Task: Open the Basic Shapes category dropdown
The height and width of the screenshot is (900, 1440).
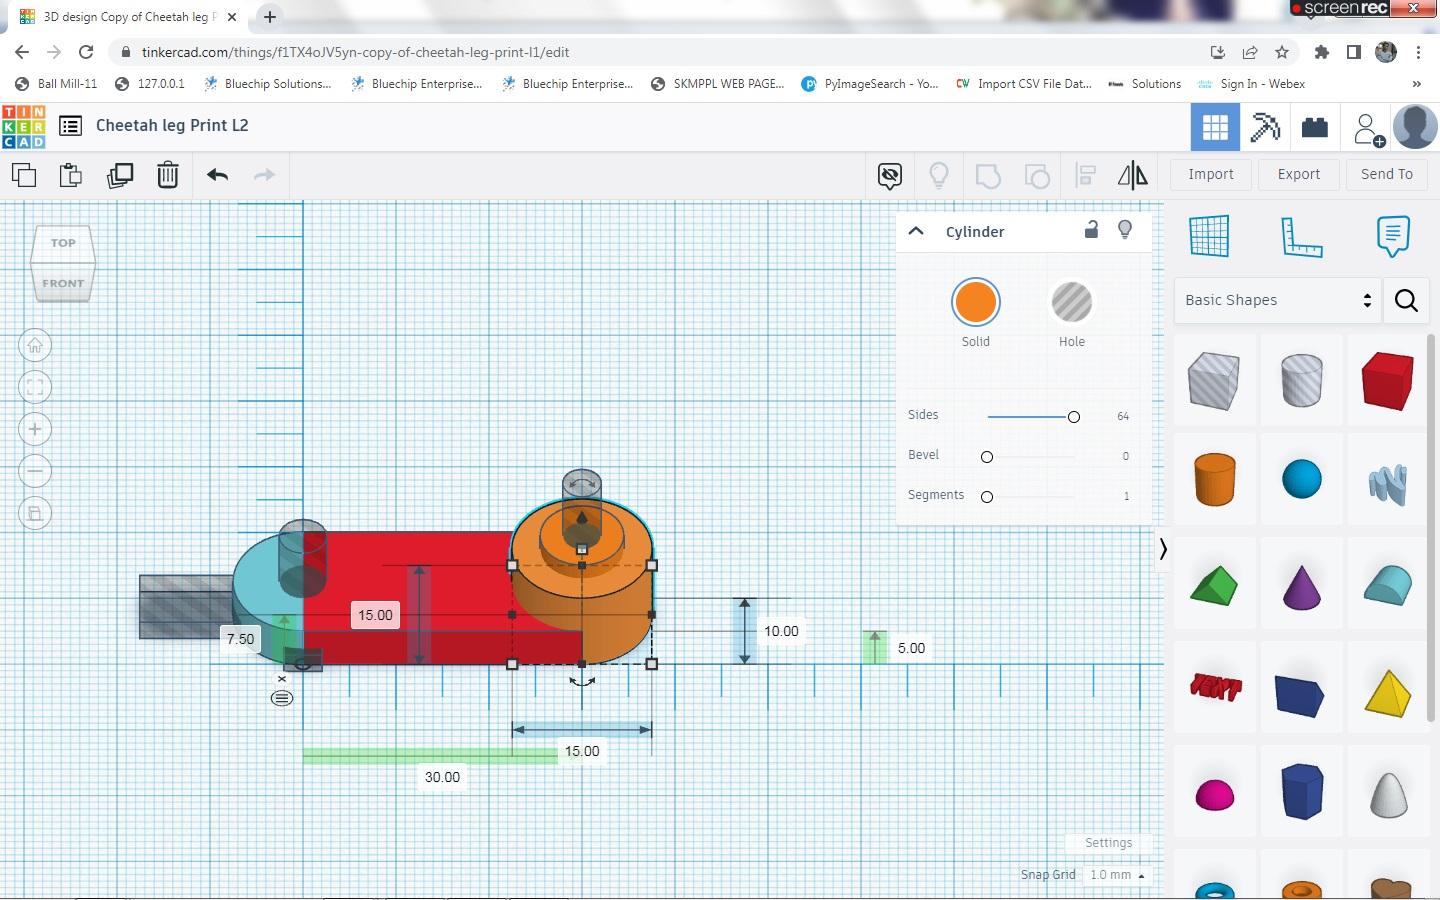Action: [x=1277, y=300]
